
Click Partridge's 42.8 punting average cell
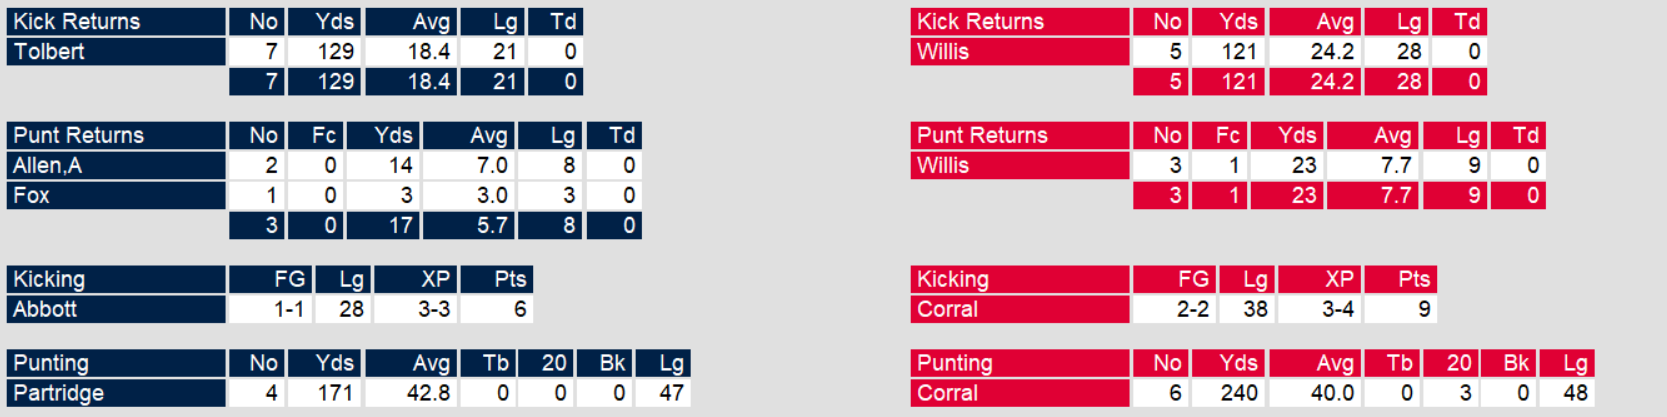click(x=428, y=394)
